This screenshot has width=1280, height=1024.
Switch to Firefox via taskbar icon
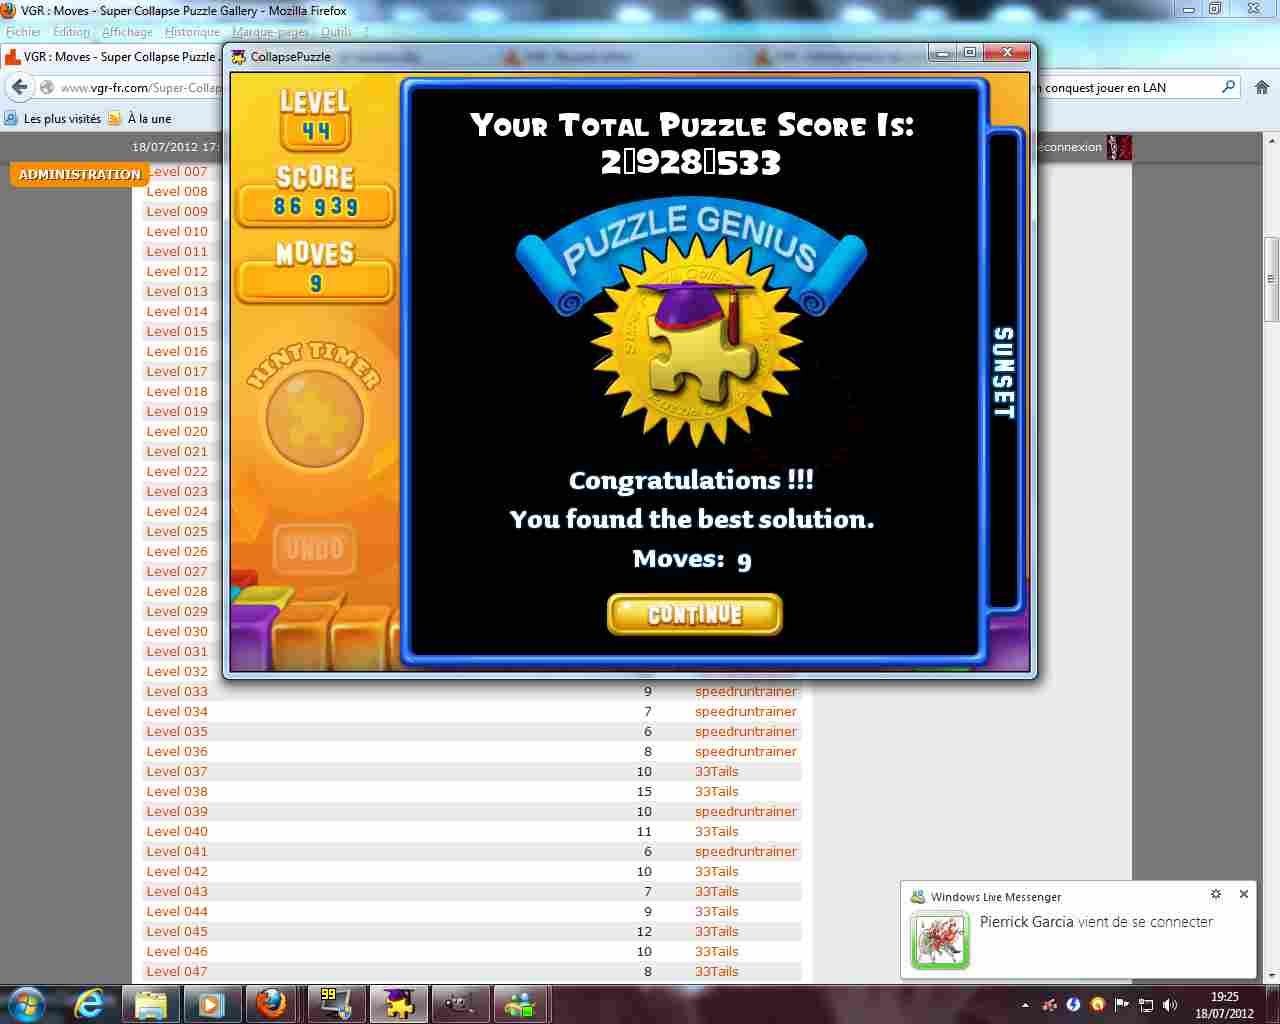(270, 1003)
